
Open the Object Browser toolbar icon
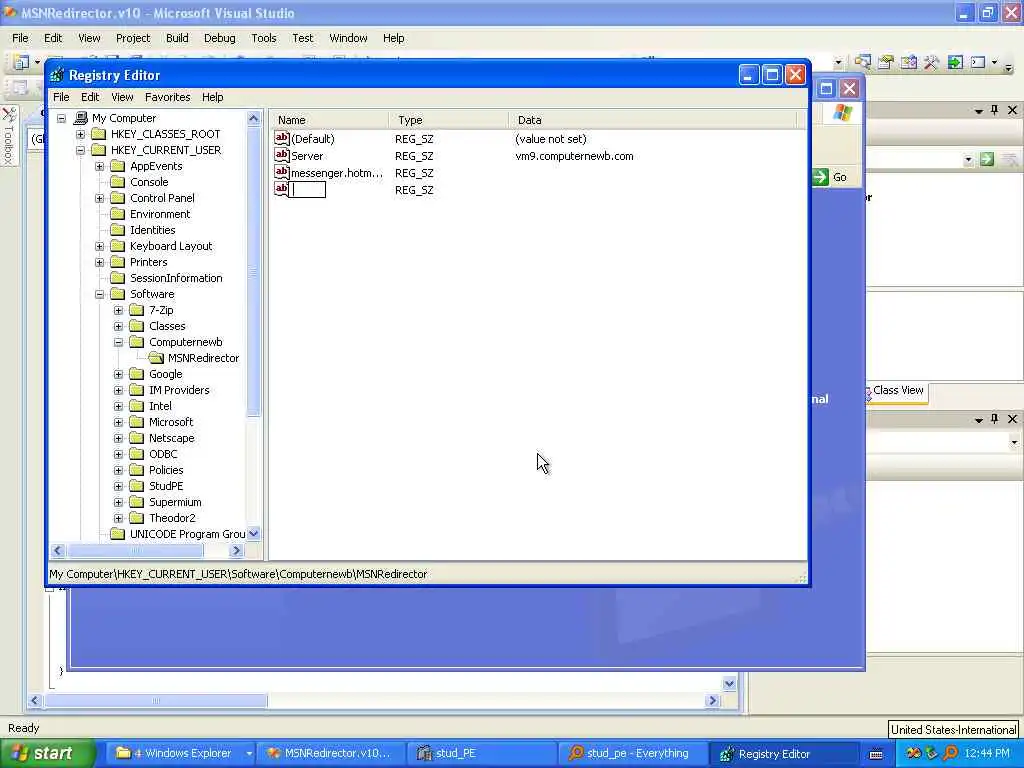(909, 63)
